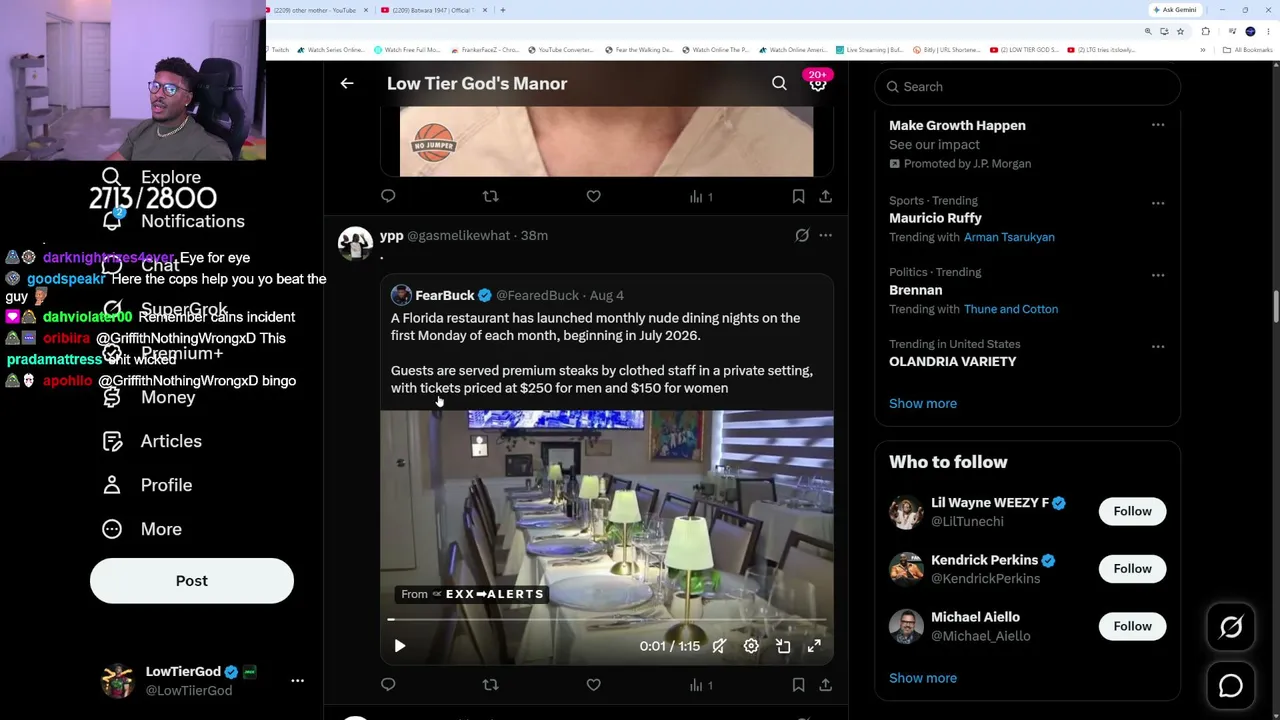Viewport: 1280px width, 720px height.
Task: Like the ypp post about the Florida restaurant
Action: [x=593, y=685]
